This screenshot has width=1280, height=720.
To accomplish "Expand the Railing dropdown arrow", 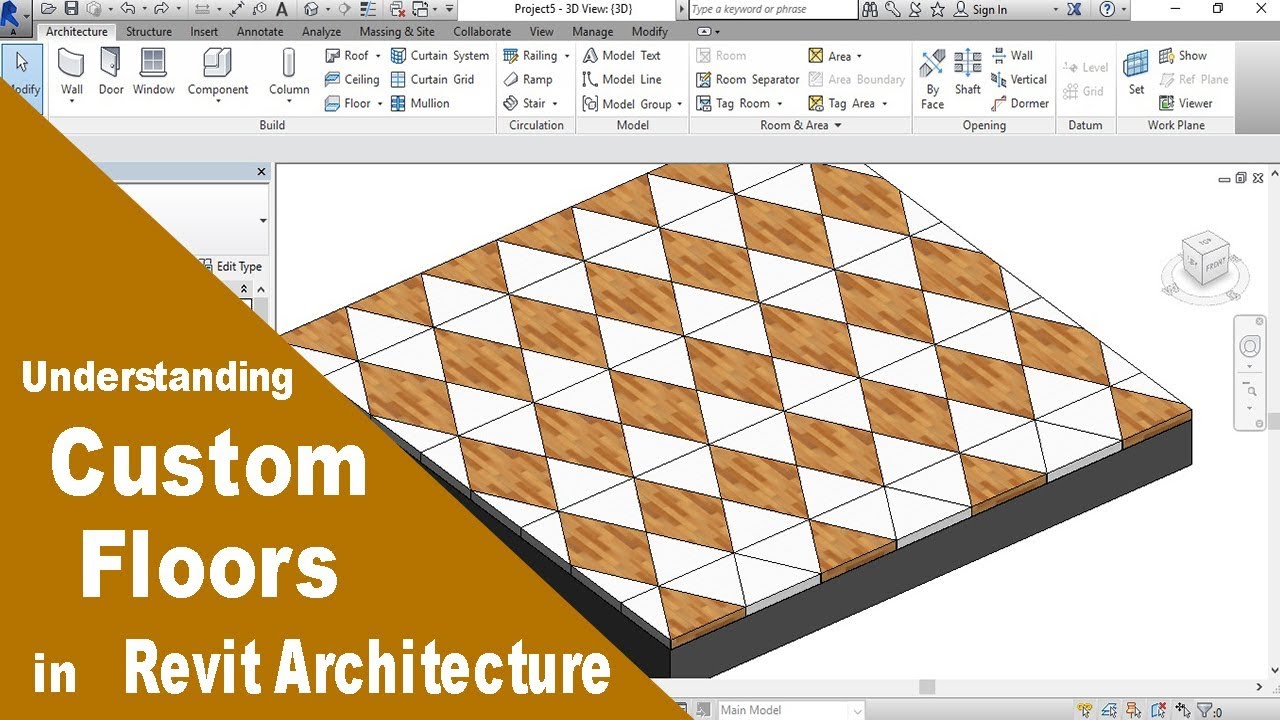I will (567, 56).
